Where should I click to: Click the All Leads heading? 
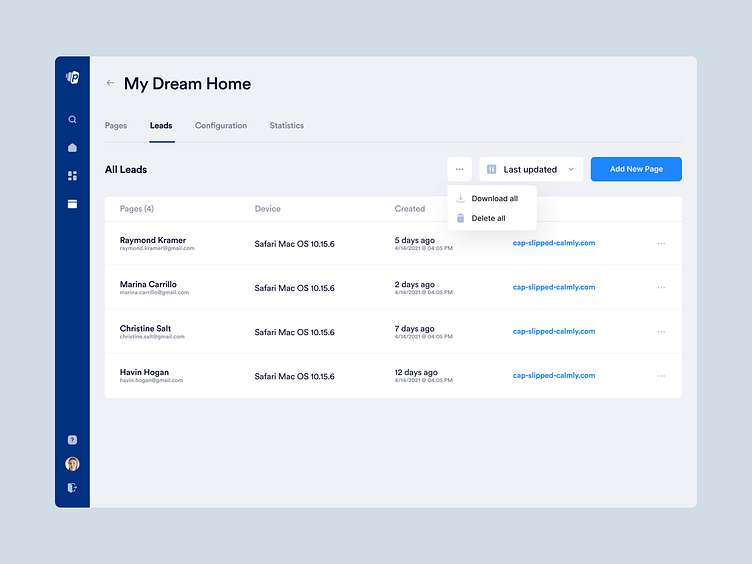pos(126,169)
